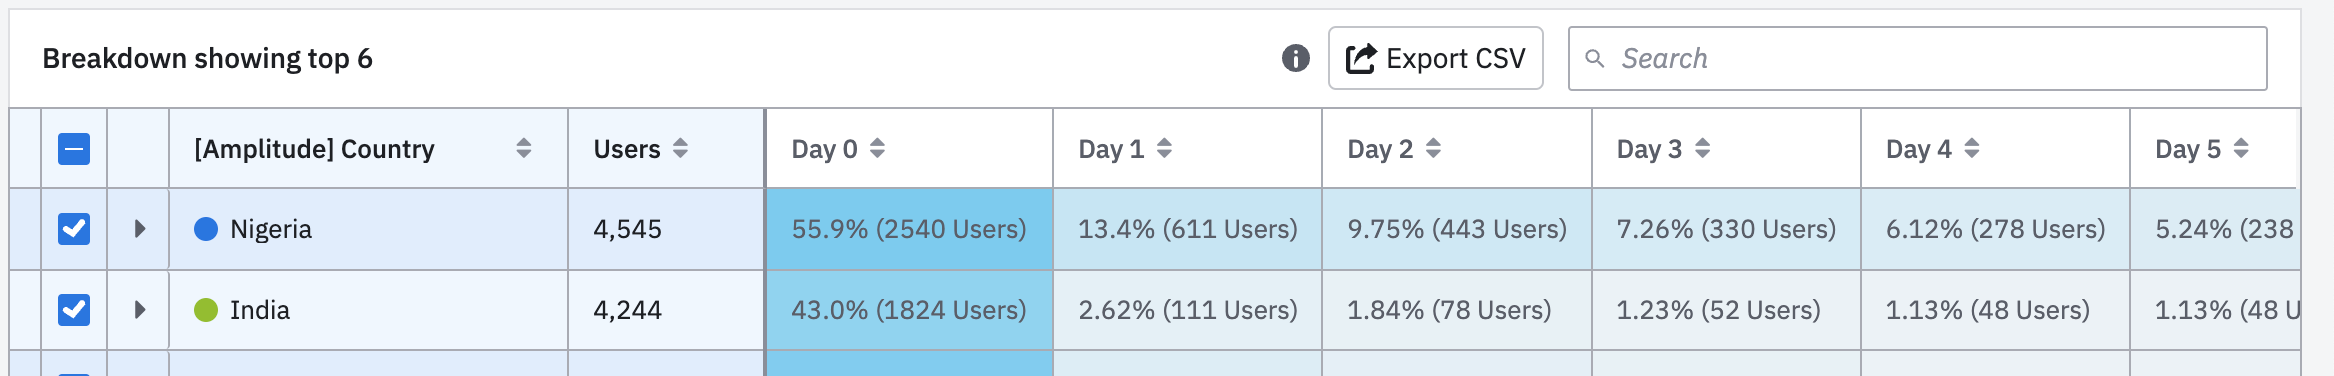2334x376 pixels.
Task: Sort the Day 2 column
Action: pyautogui.click(x=1433, y=148)
